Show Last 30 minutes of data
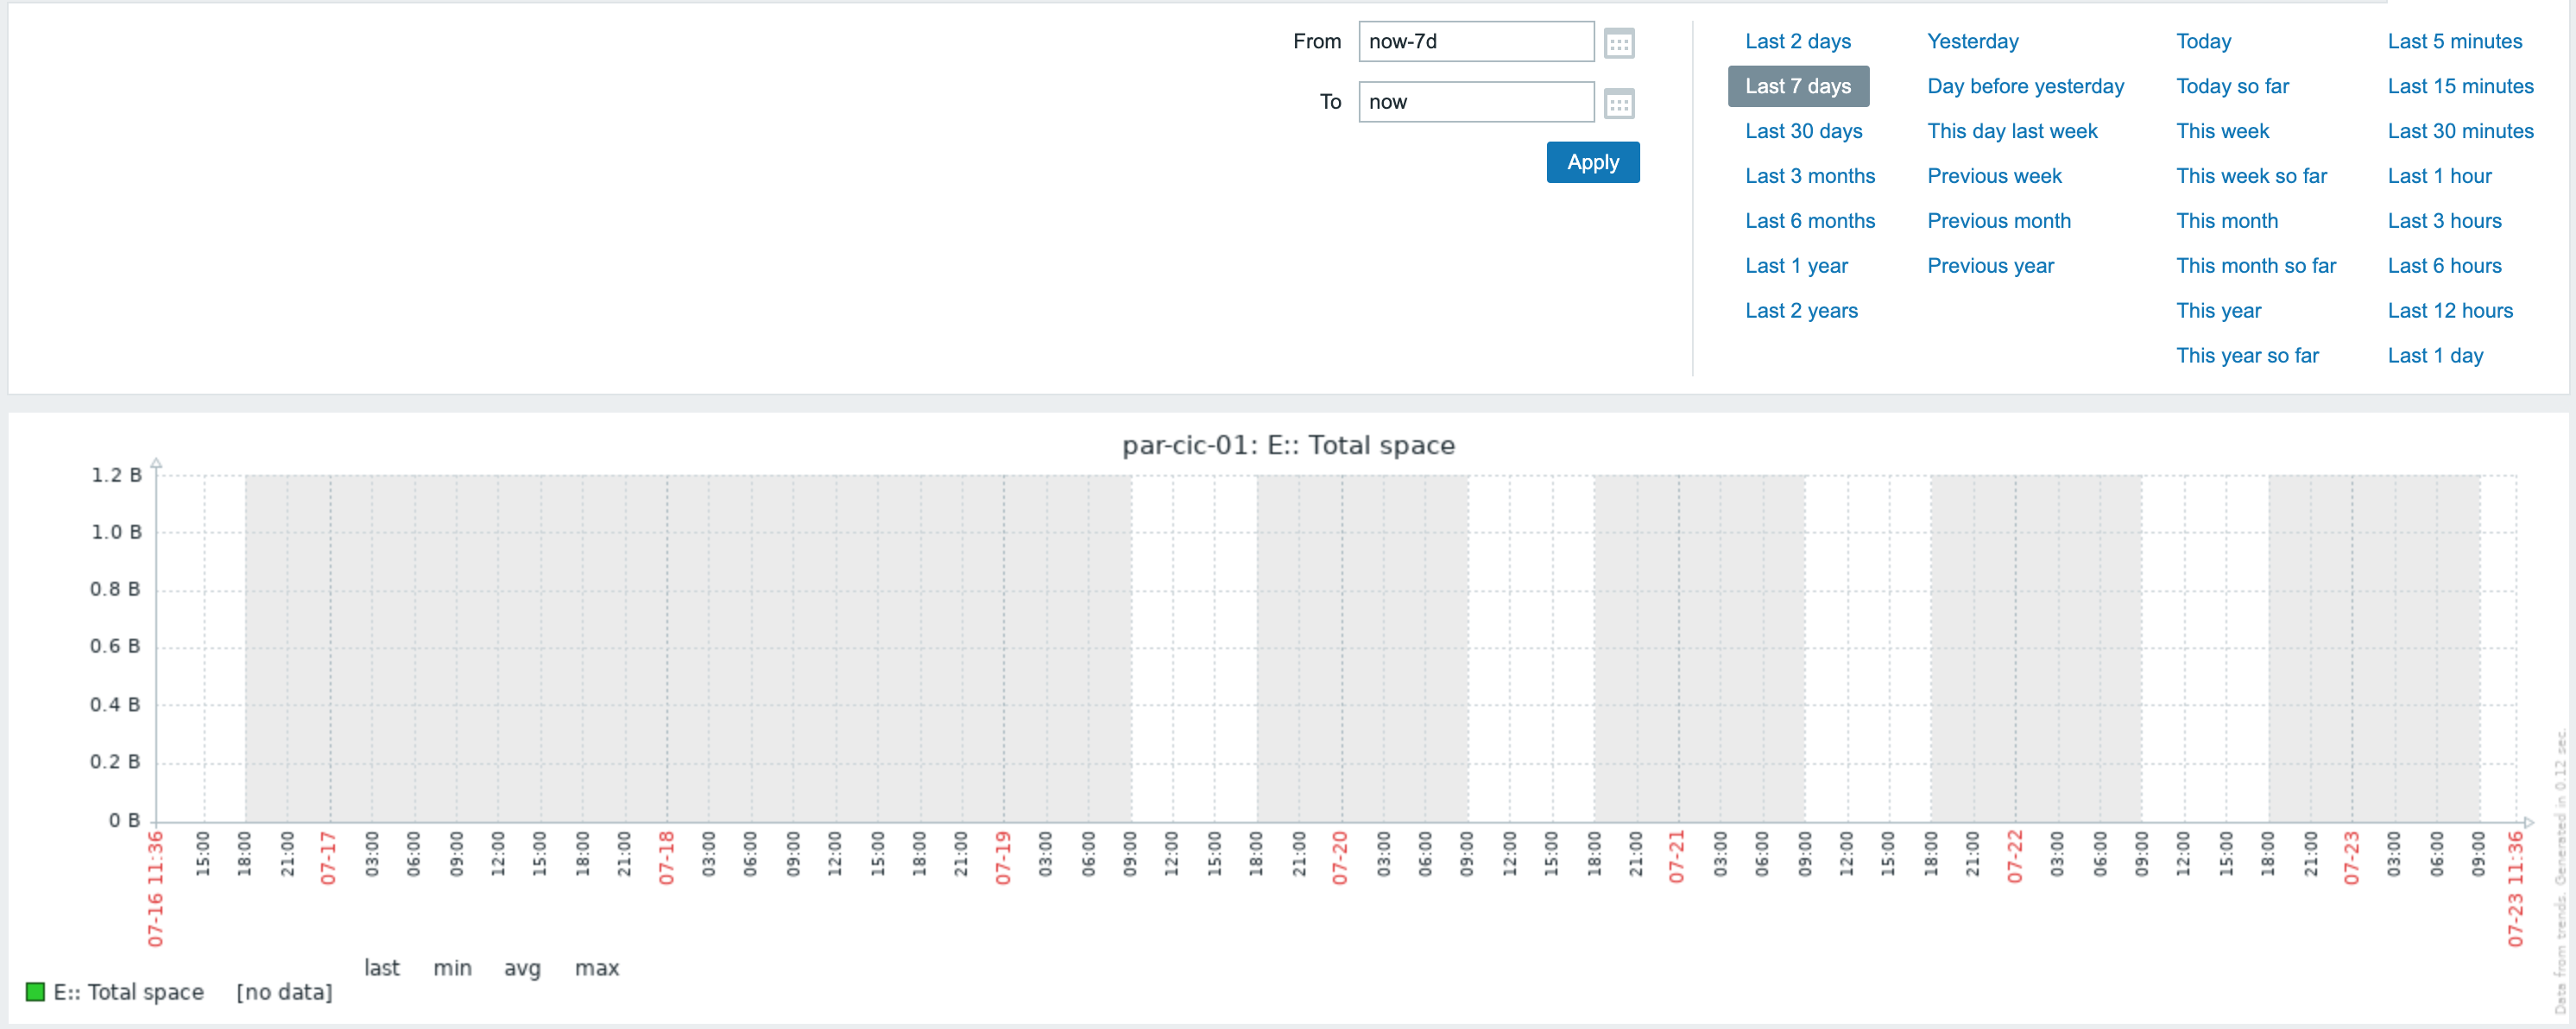Viewport: 2576px width, 1029px height. [x=2460, y=131]
